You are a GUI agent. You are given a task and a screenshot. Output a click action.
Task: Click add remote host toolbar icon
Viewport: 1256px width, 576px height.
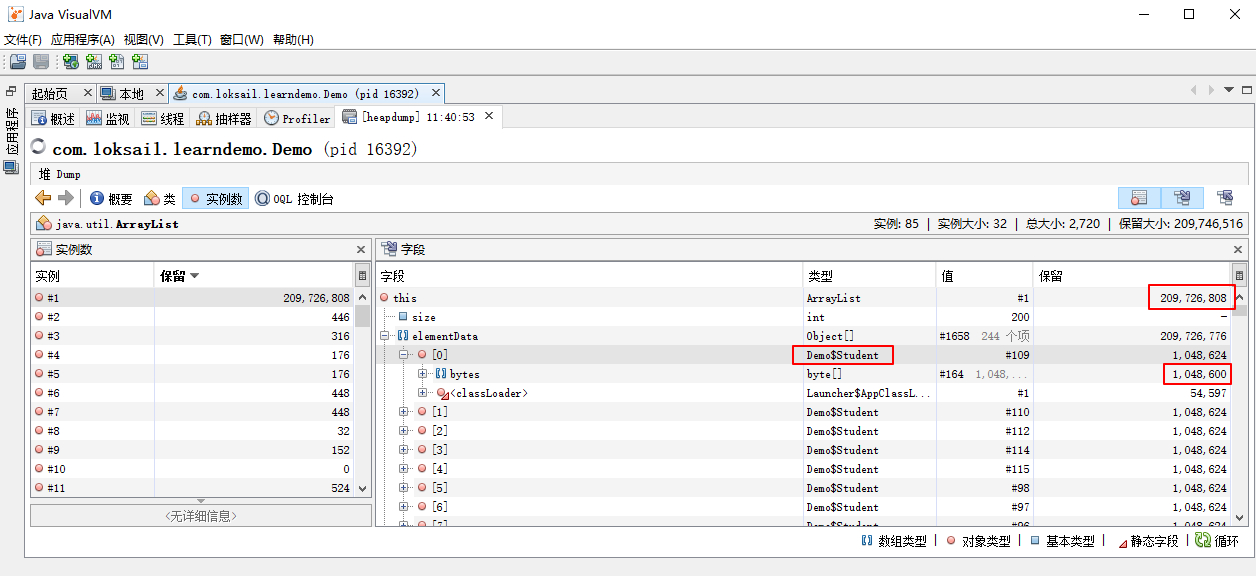(x=71, y=62)
